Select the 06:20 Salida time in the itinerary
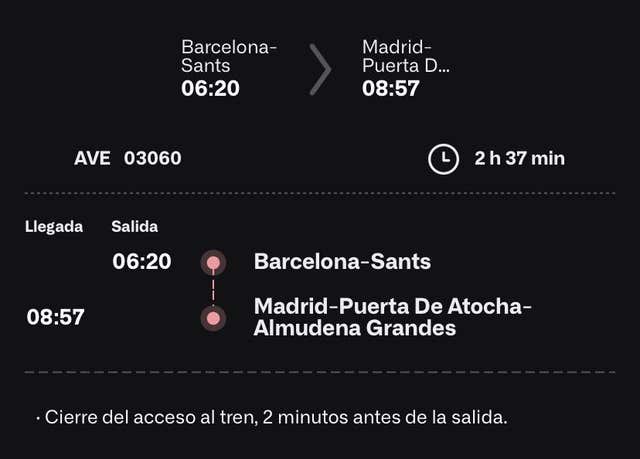Image resolution: width=640 pixels, height=459 pixels. 141,262
